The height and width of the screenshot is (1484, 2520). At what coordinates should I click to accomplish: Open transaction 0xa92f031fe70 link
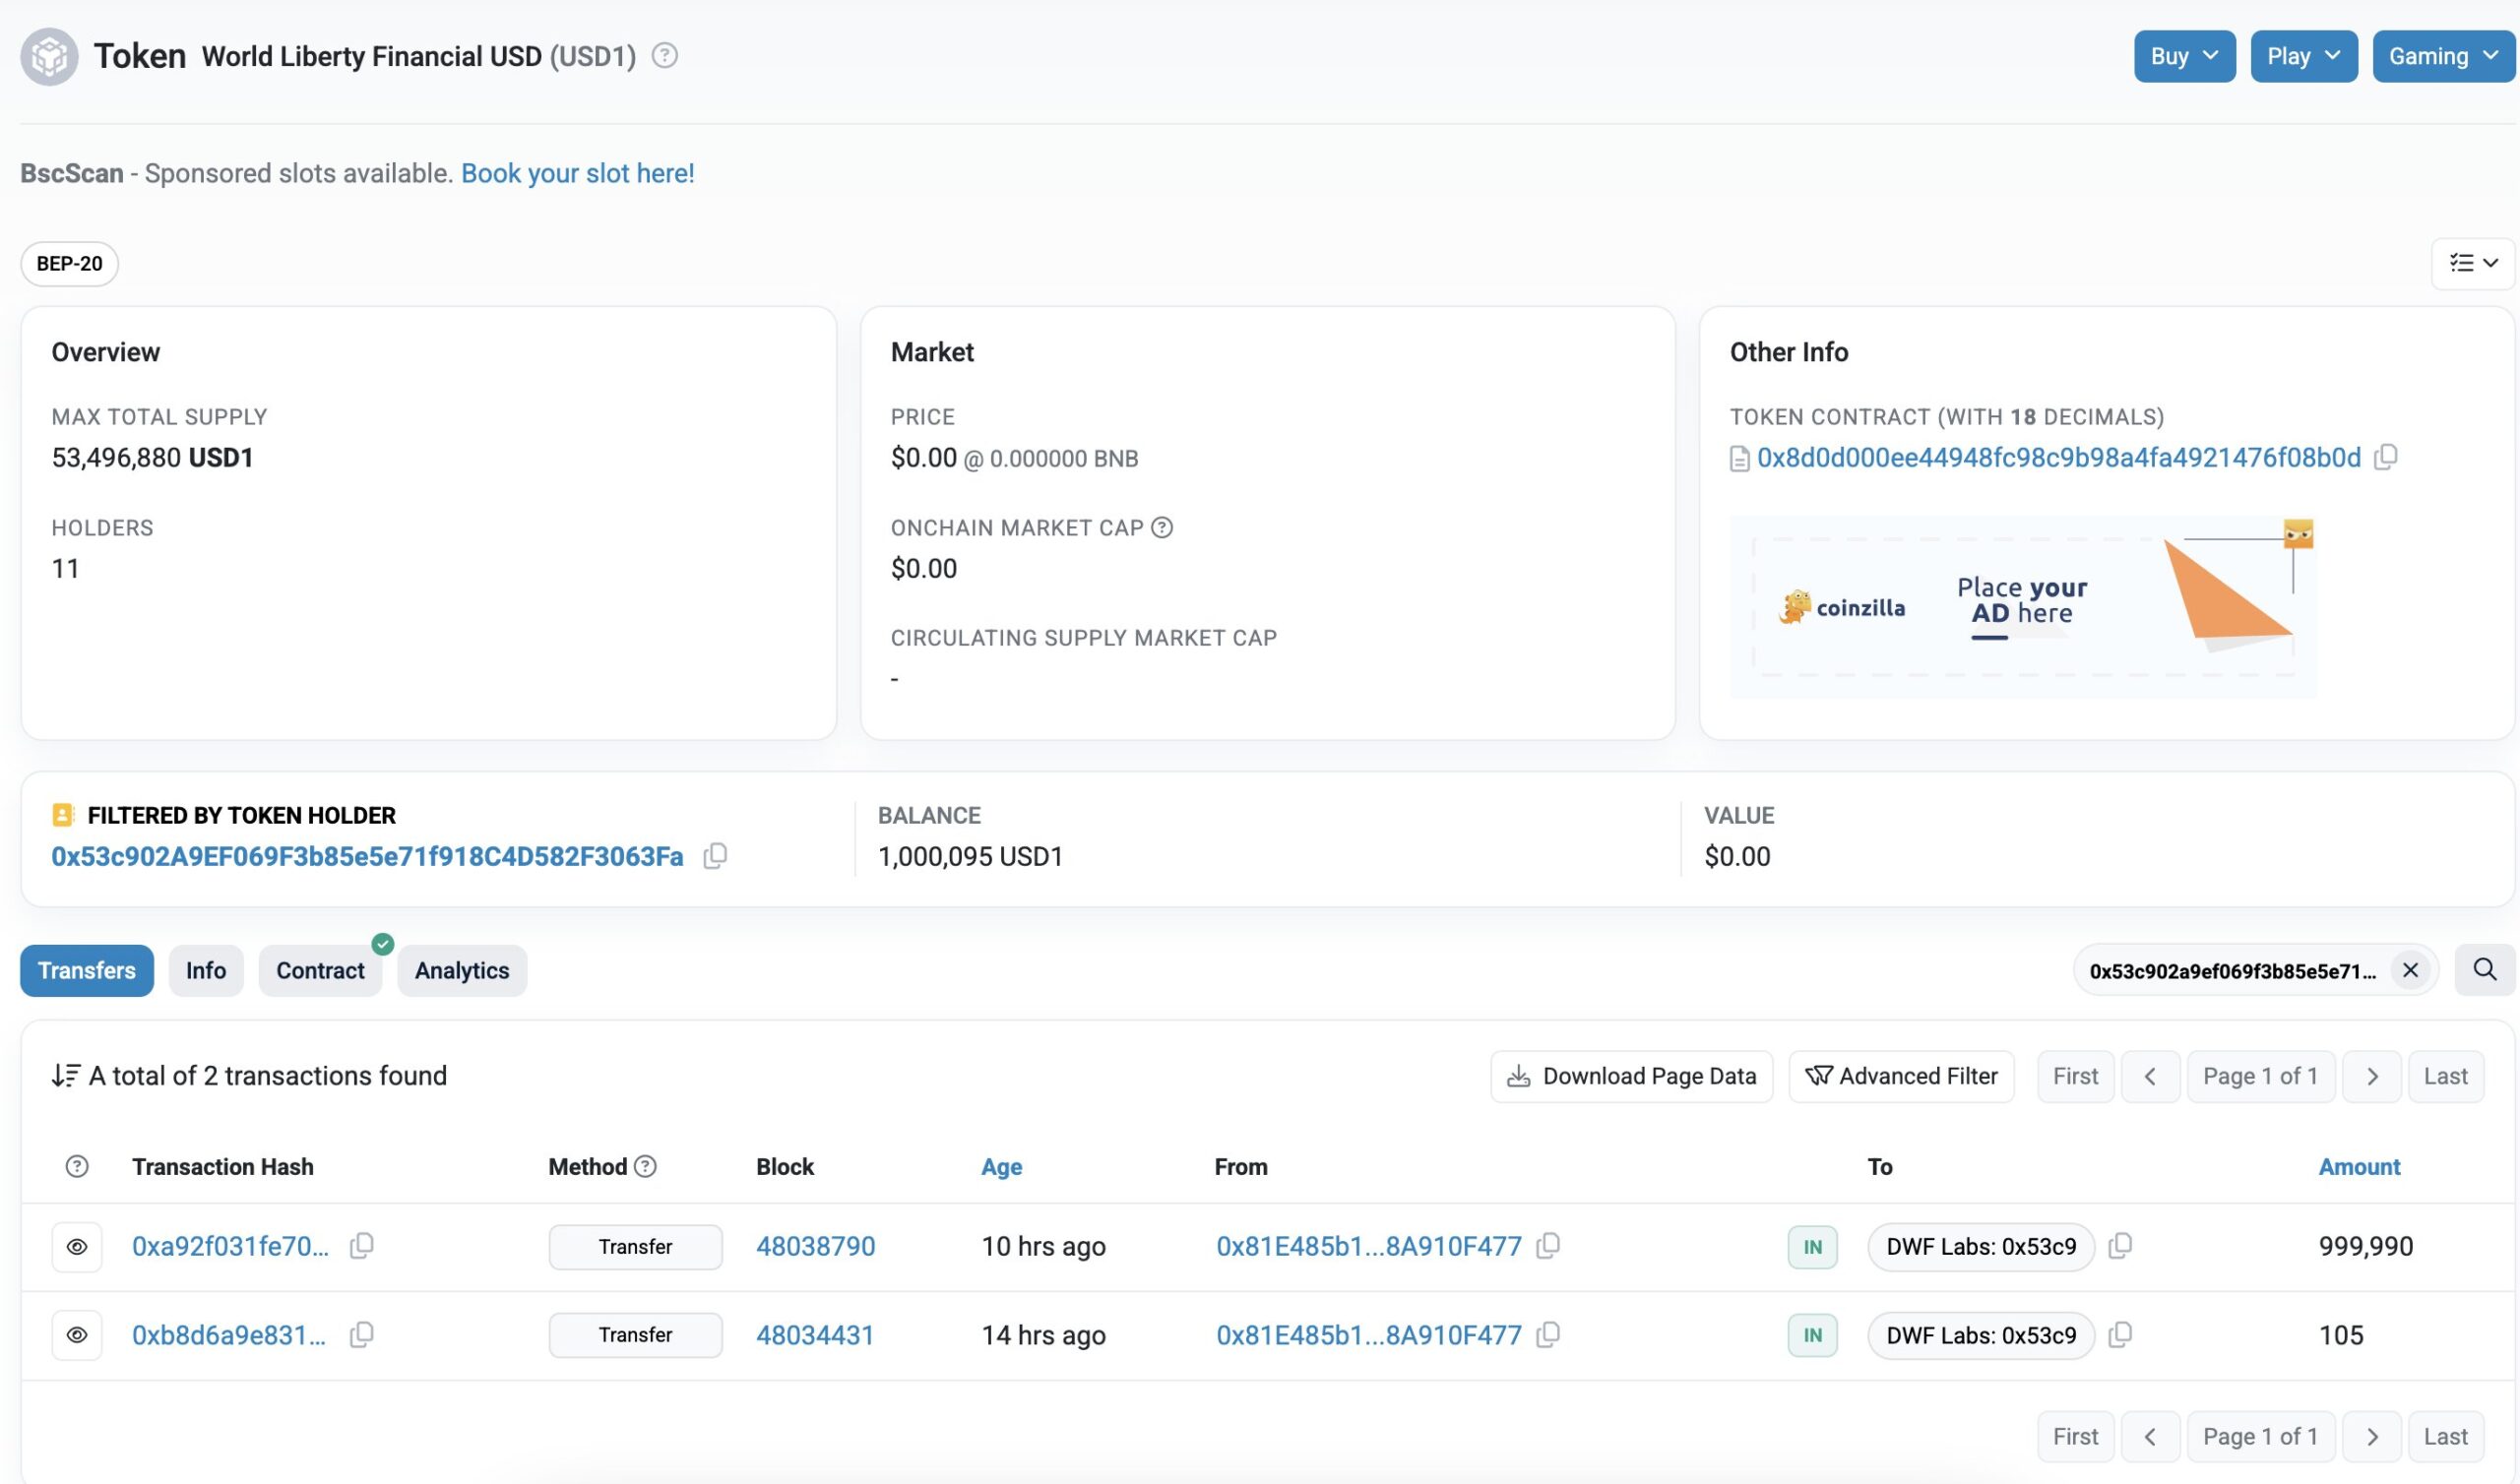230,1246
